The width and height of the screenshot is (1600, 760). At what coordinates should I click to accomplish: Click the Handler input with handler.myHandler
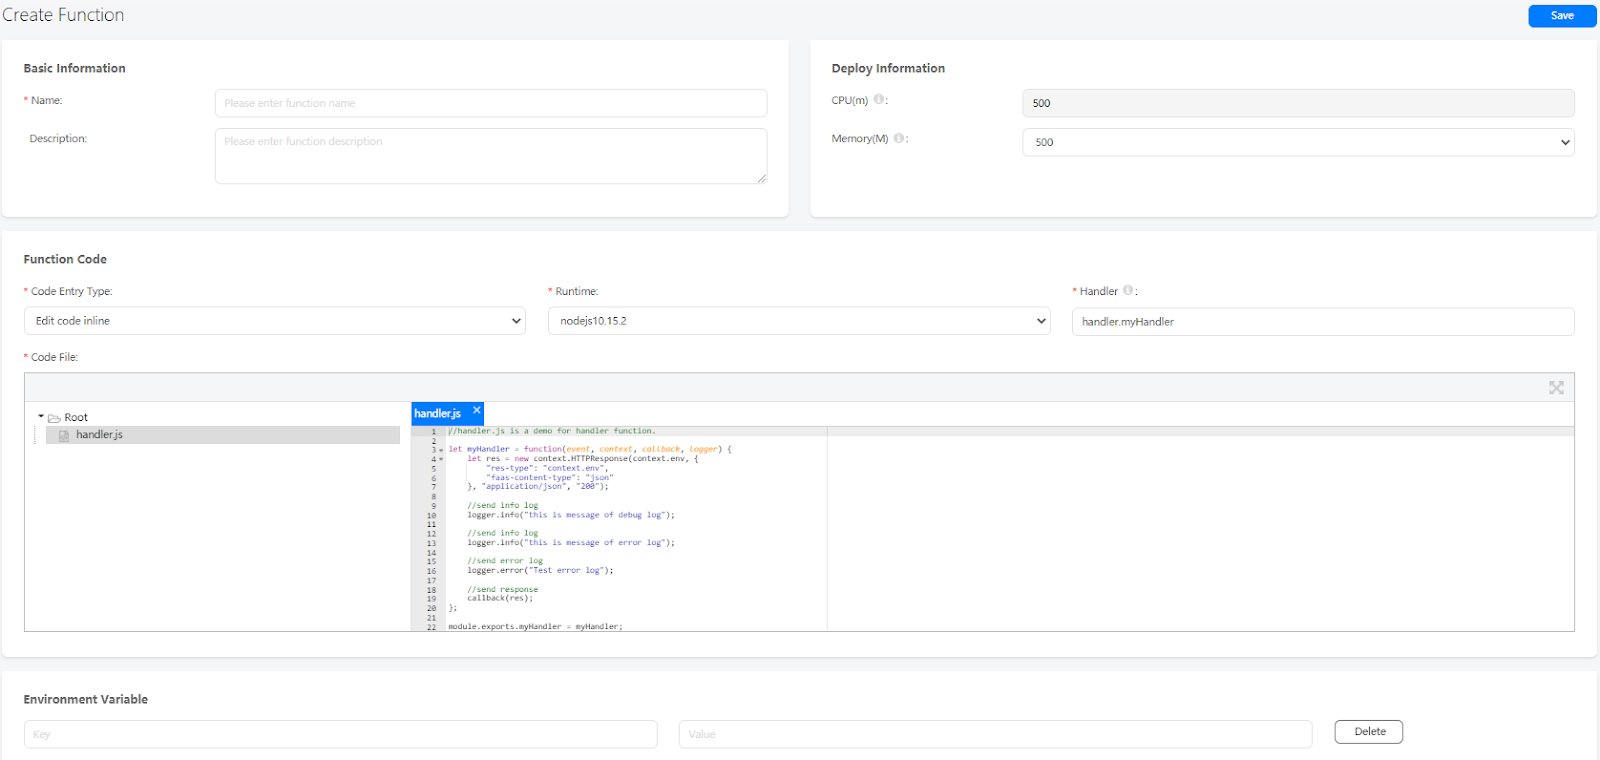(1323, 322)
